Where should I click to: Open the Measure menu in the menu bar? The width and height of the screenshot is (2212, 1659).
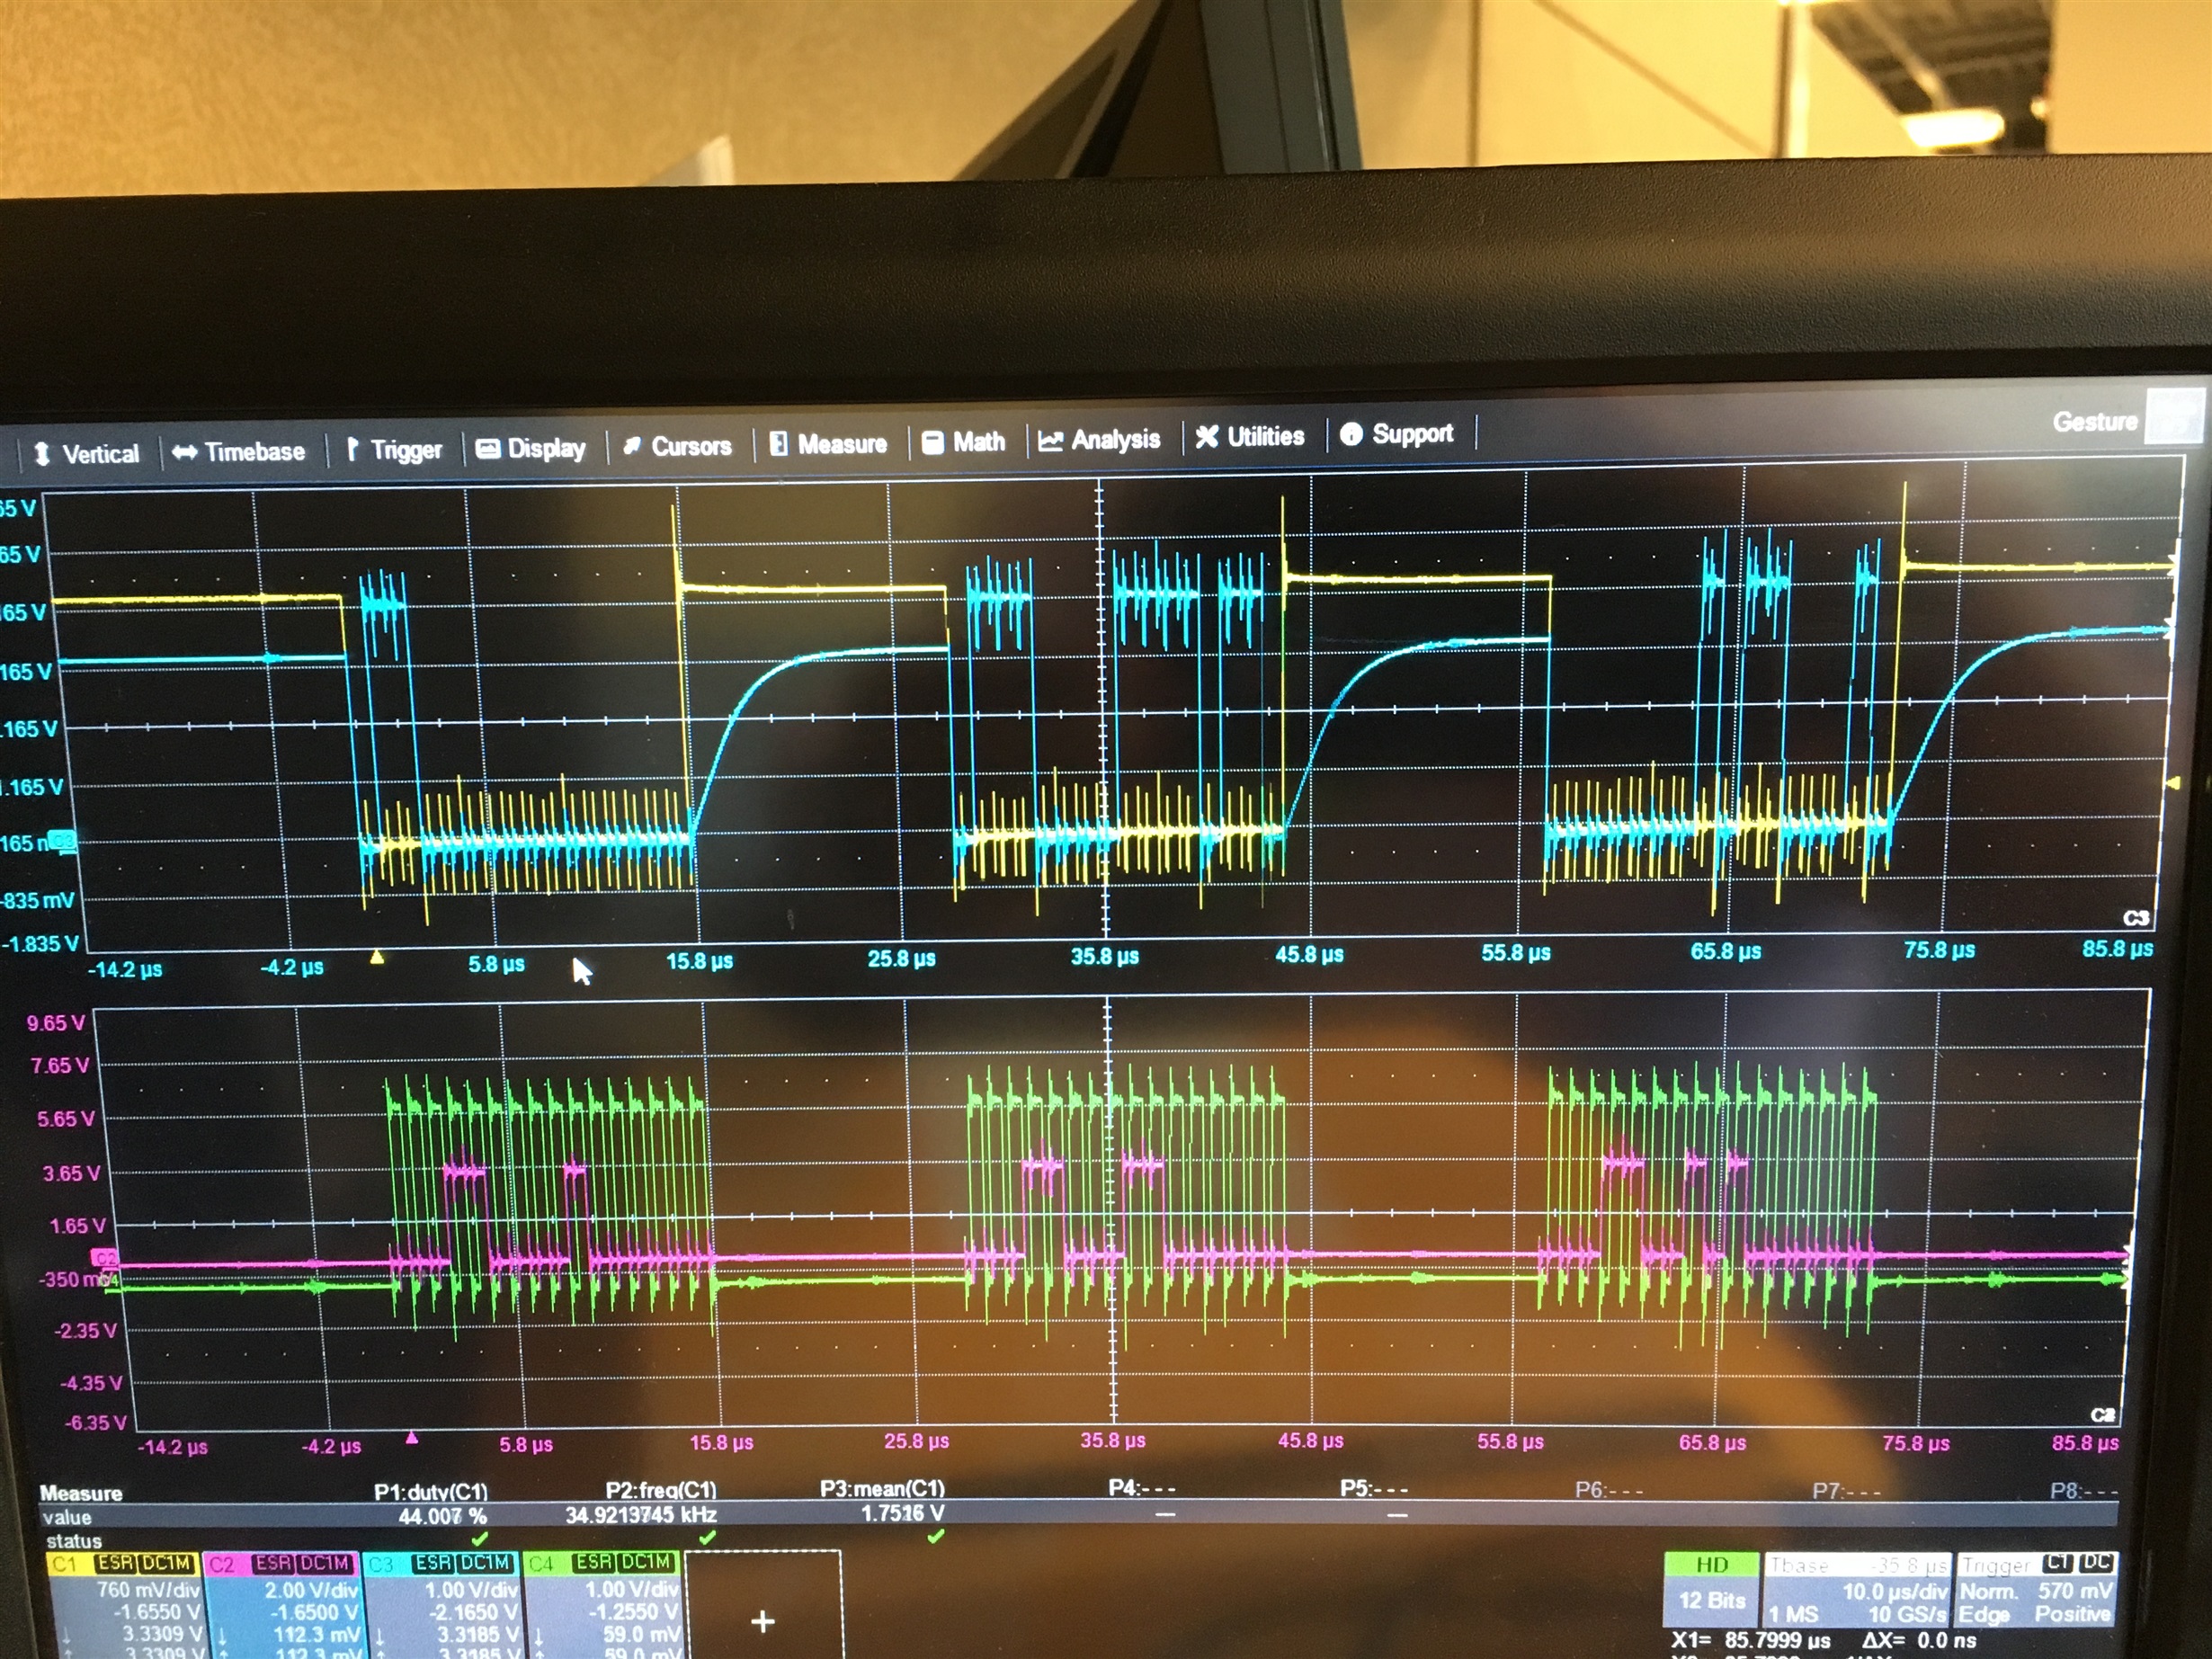click(828, 444)
